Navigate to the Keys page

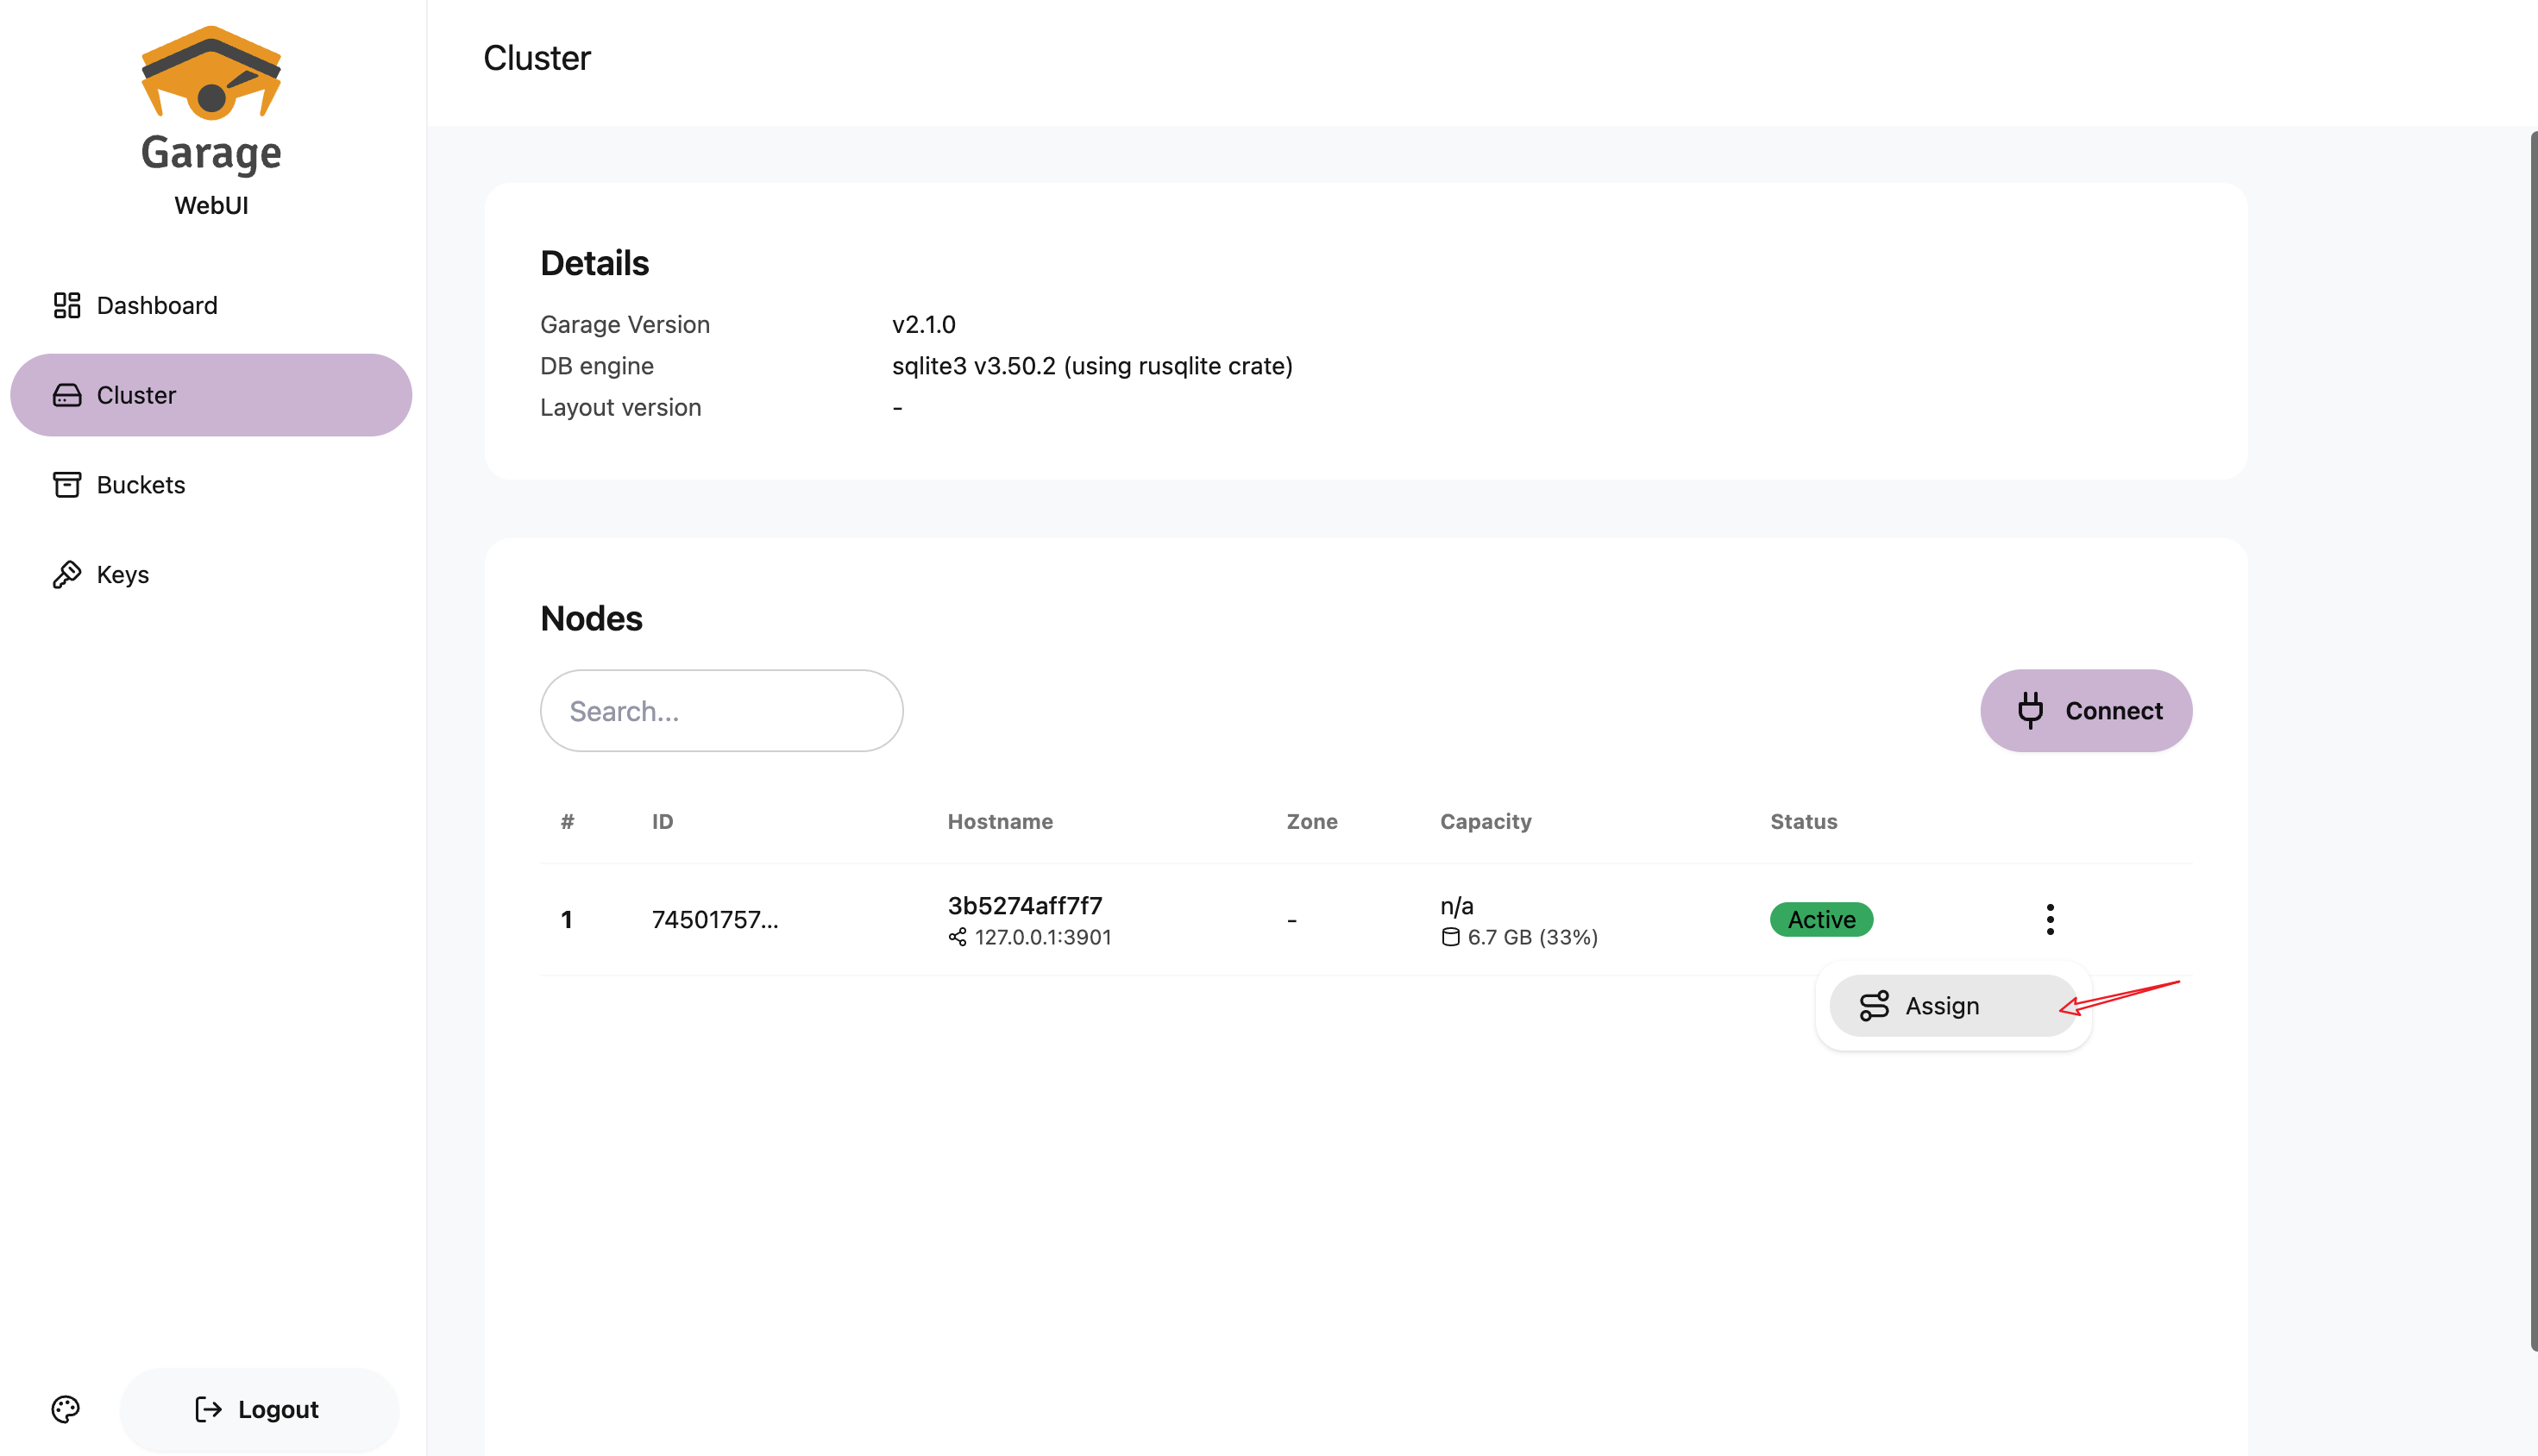(123, 574)
